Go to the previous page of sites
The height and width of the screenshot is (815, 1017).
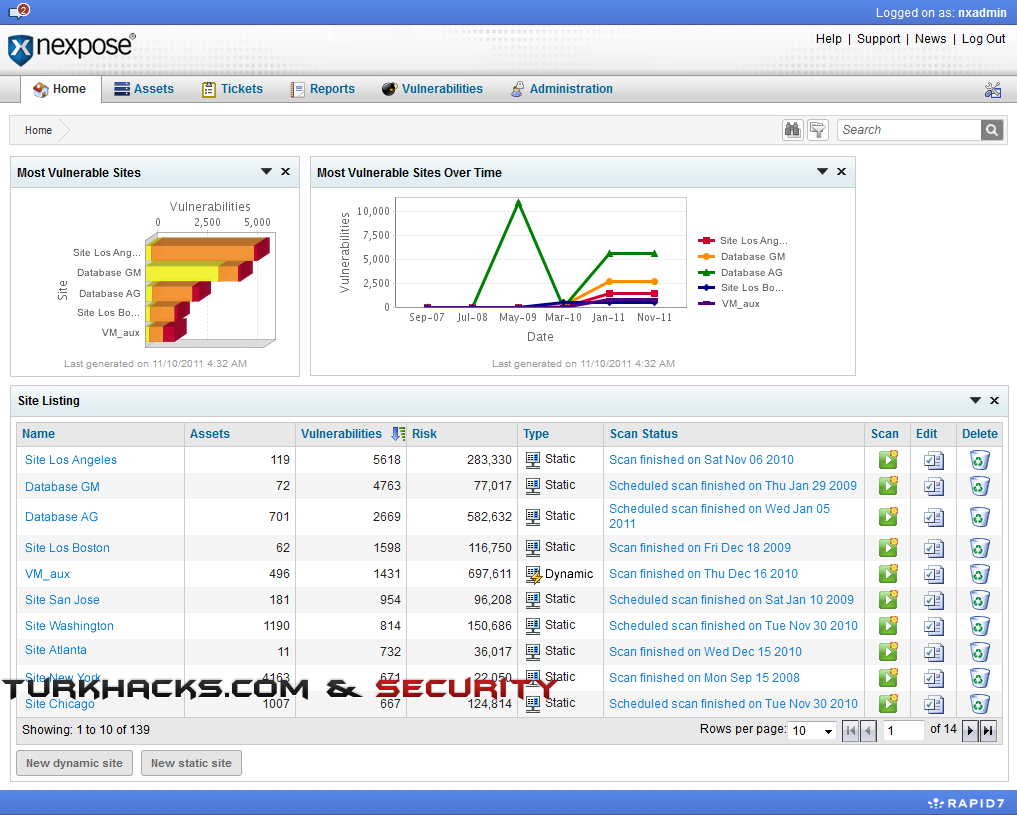868,731
